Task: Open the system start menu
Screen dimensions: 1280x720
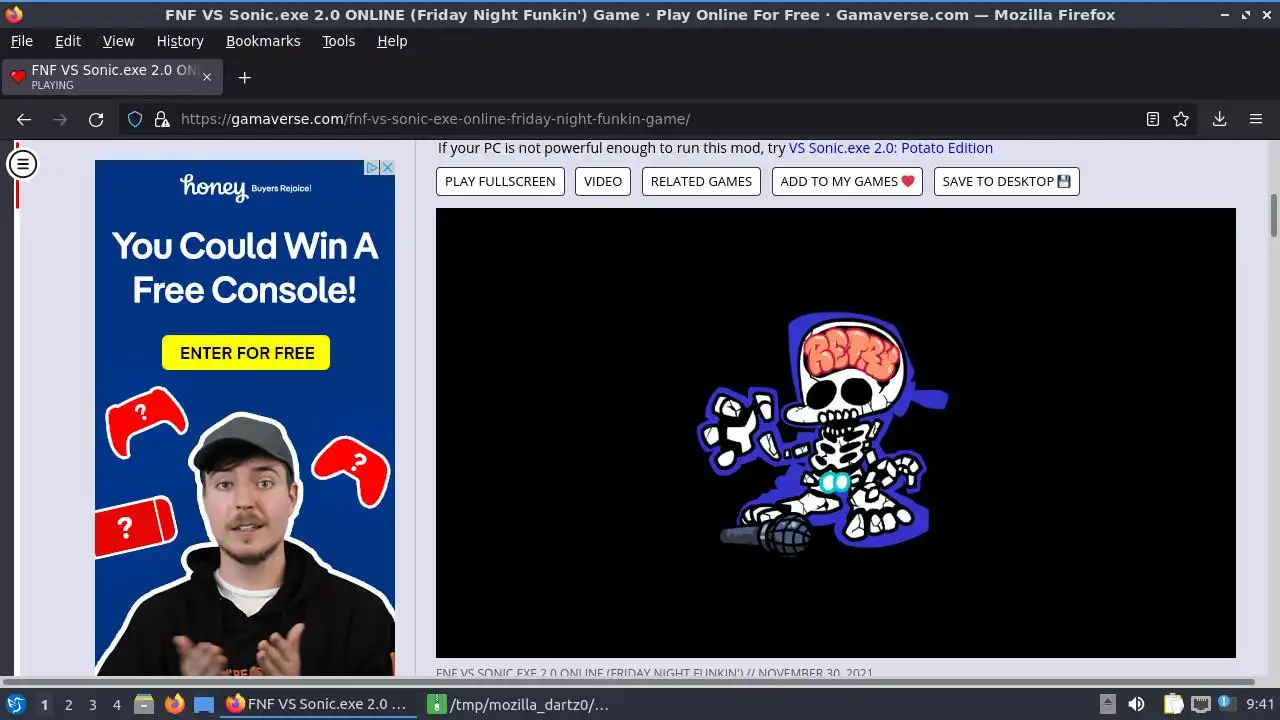Action: coord(15,704)
